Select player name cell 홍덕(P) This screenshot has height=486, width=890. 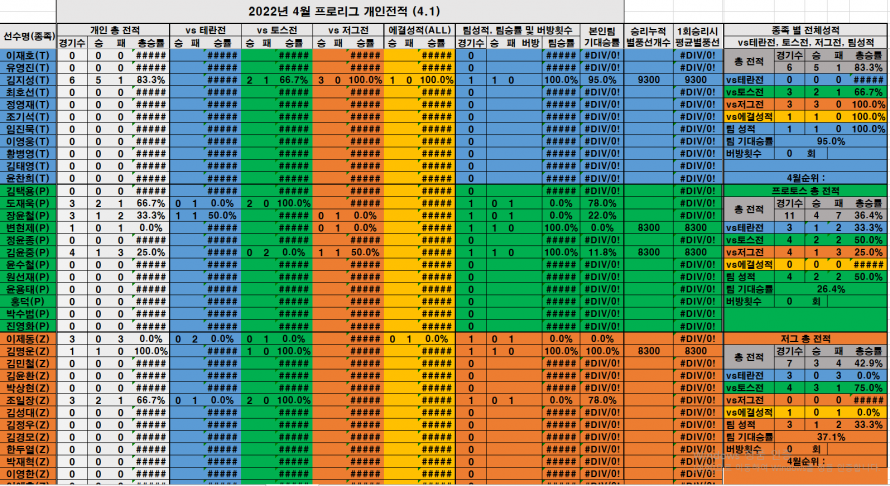pos(28,301)
